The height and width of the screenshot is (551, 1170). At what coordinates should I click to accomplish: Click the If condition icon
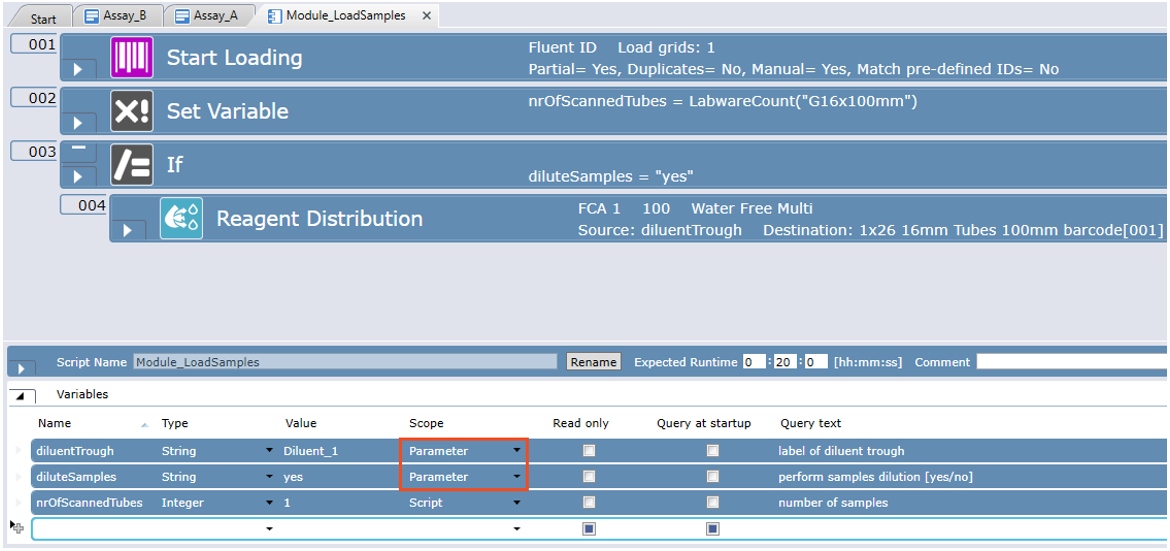[x=131, y=165]
